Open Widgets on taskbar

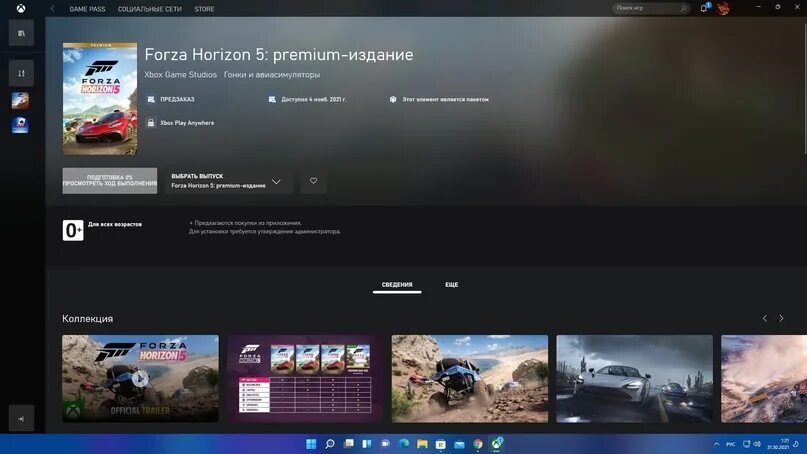pyautogui.click(x=367, y=444)
